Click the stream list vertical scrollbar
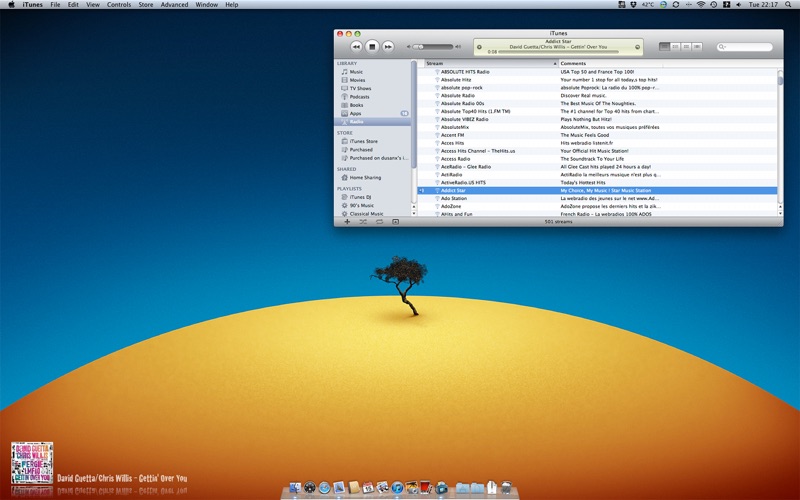Image resolution: width=800 pixels, height=500 pixels. [x=780, y=138]
